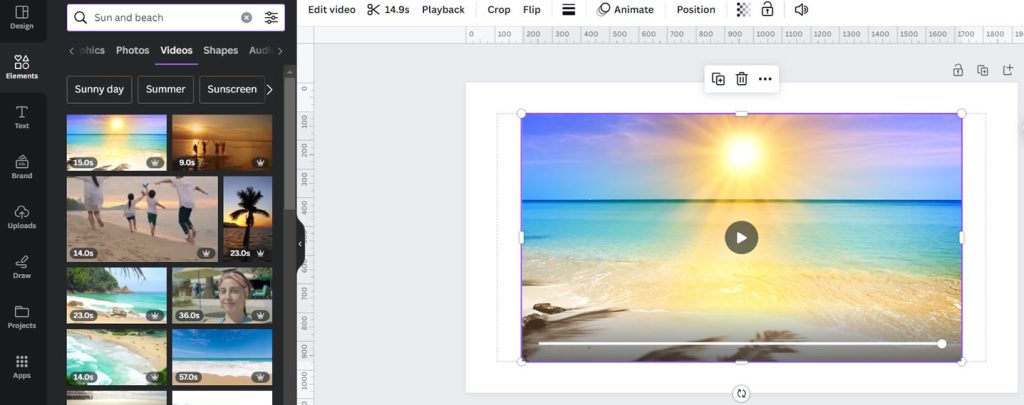The width and height of the screenshot is (1024, 405).
Task: Open the search filter options
Action: pos(271,18)
